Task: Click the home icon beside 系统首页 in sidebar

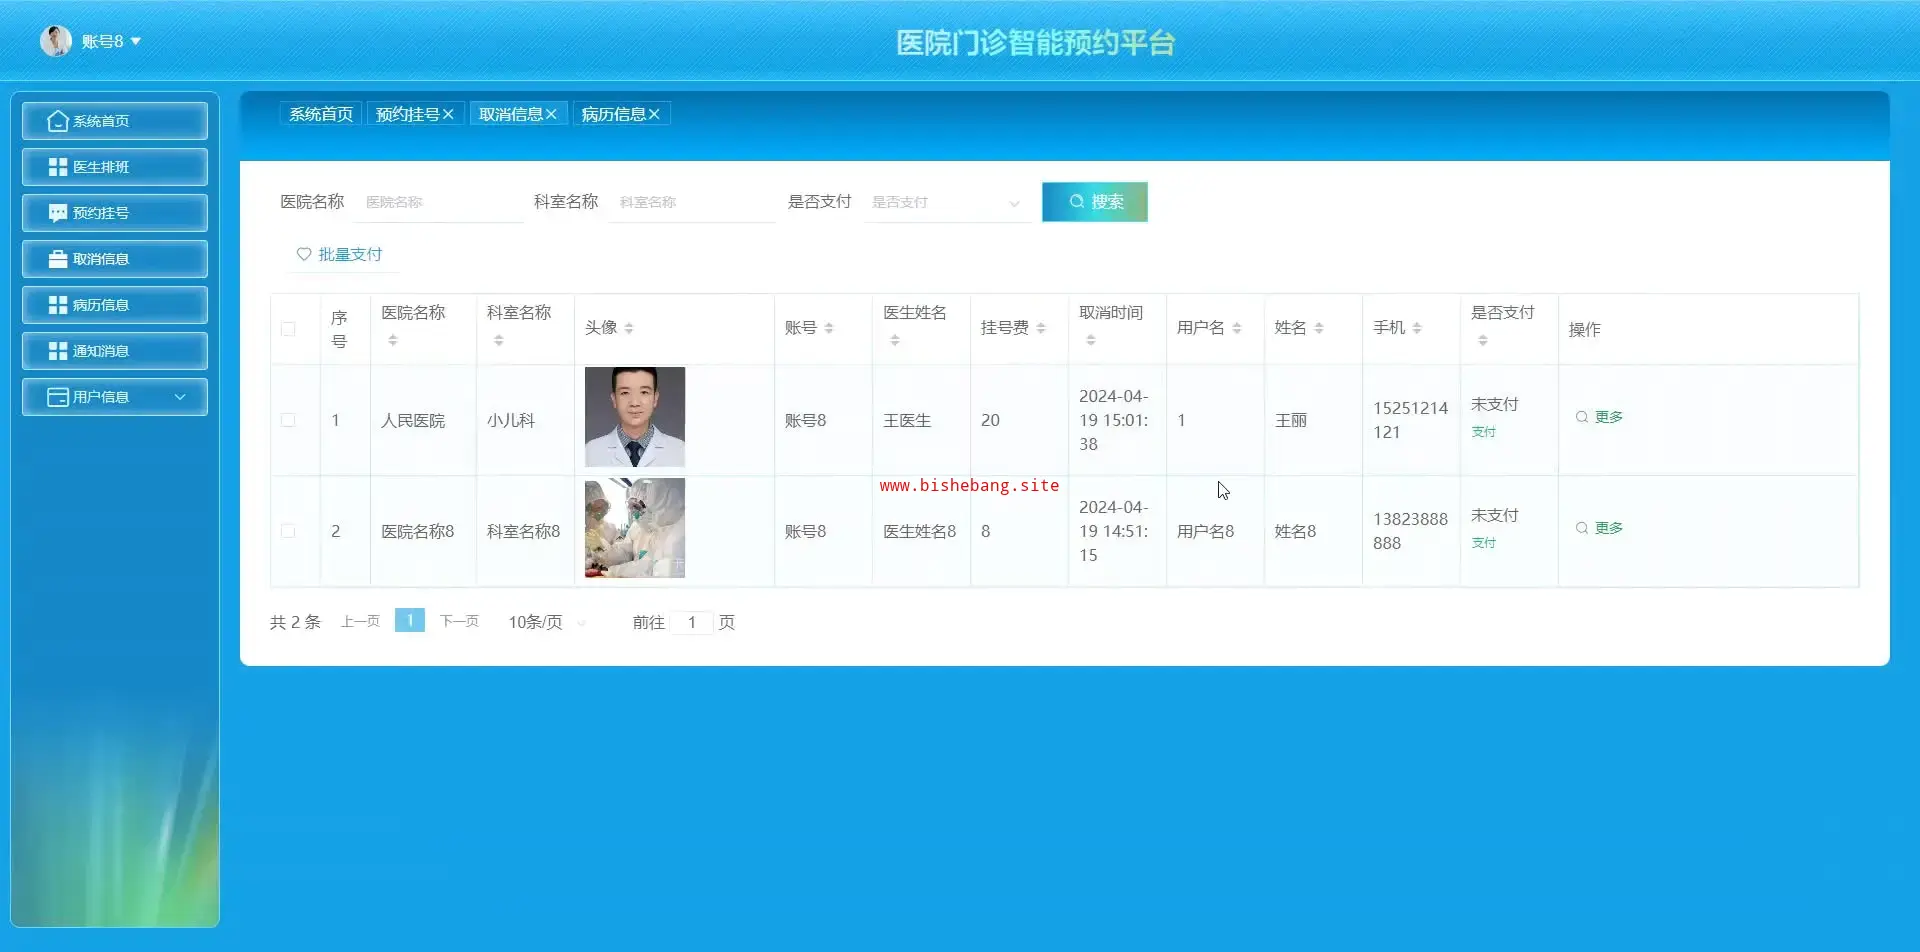Action: (58, 121)
